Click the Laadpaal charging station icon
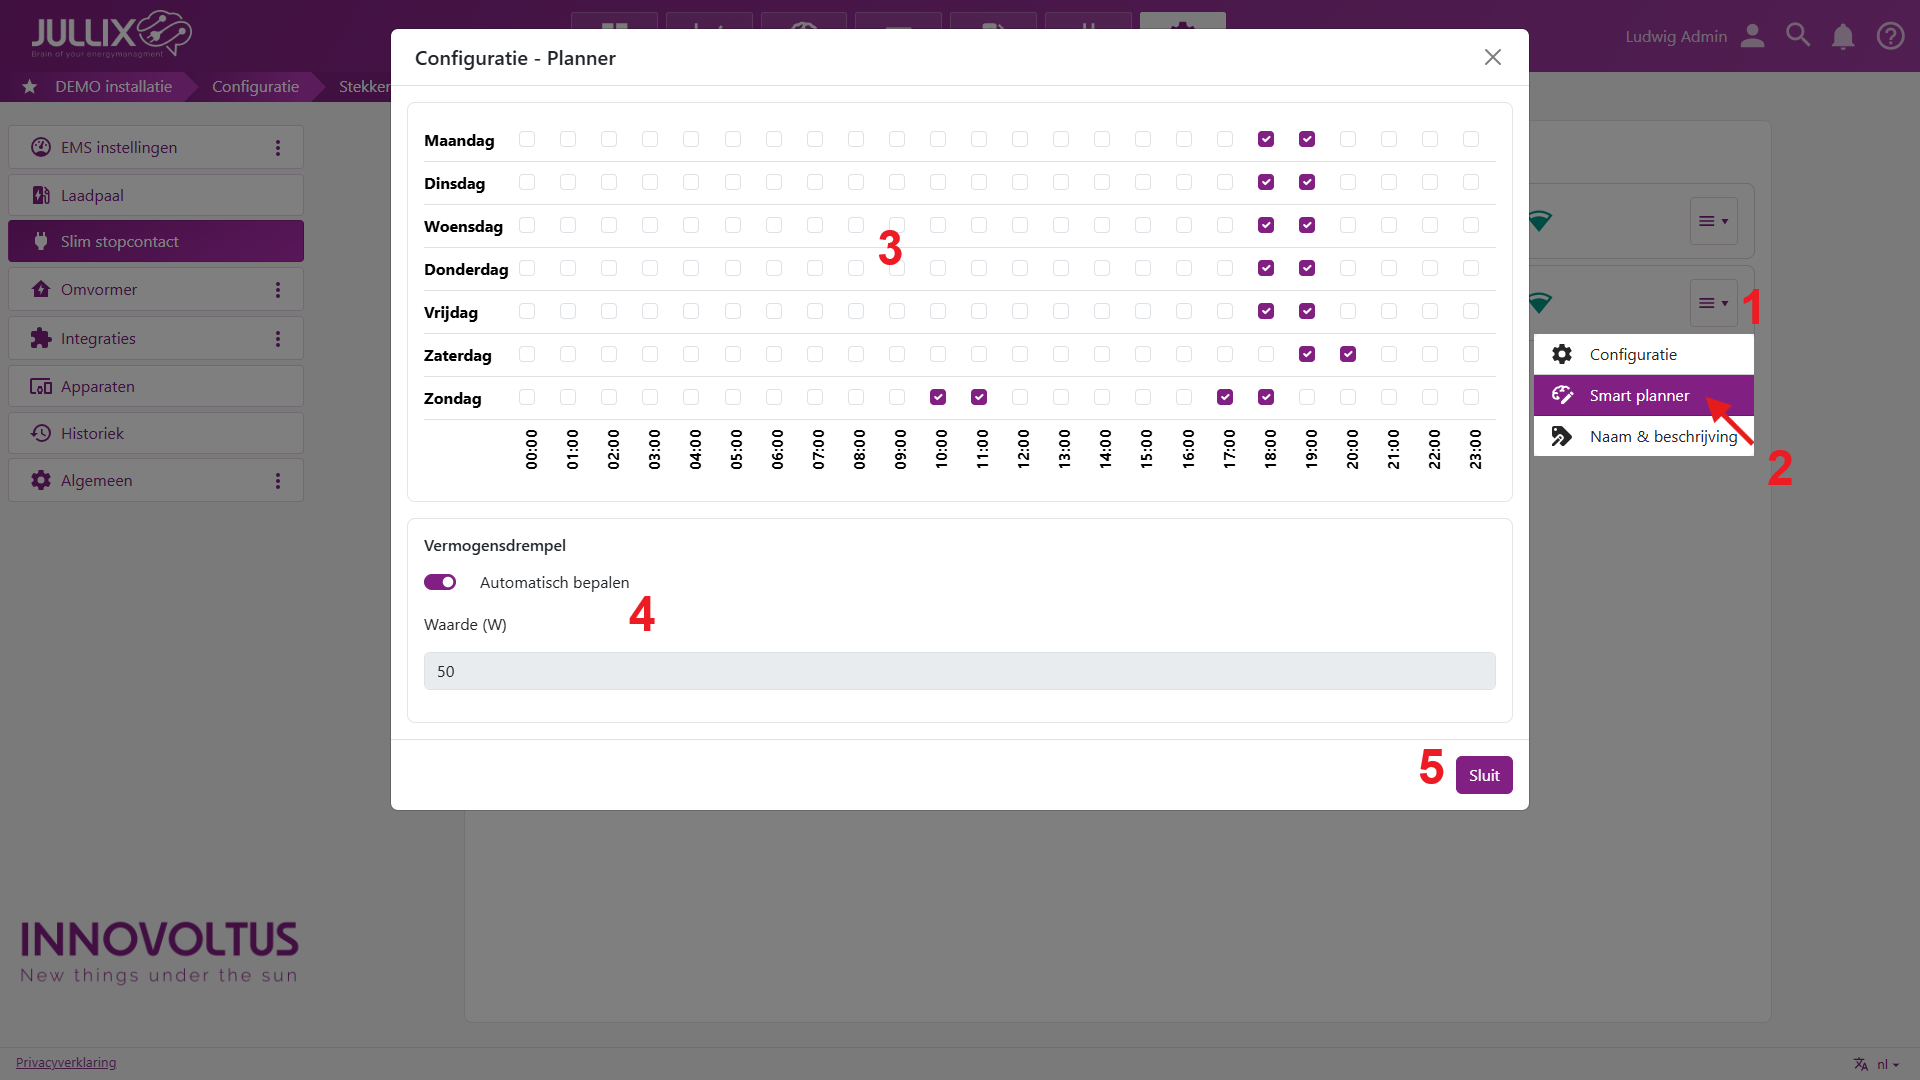This screenshot has height=1080, width=1920. [41, 195]
